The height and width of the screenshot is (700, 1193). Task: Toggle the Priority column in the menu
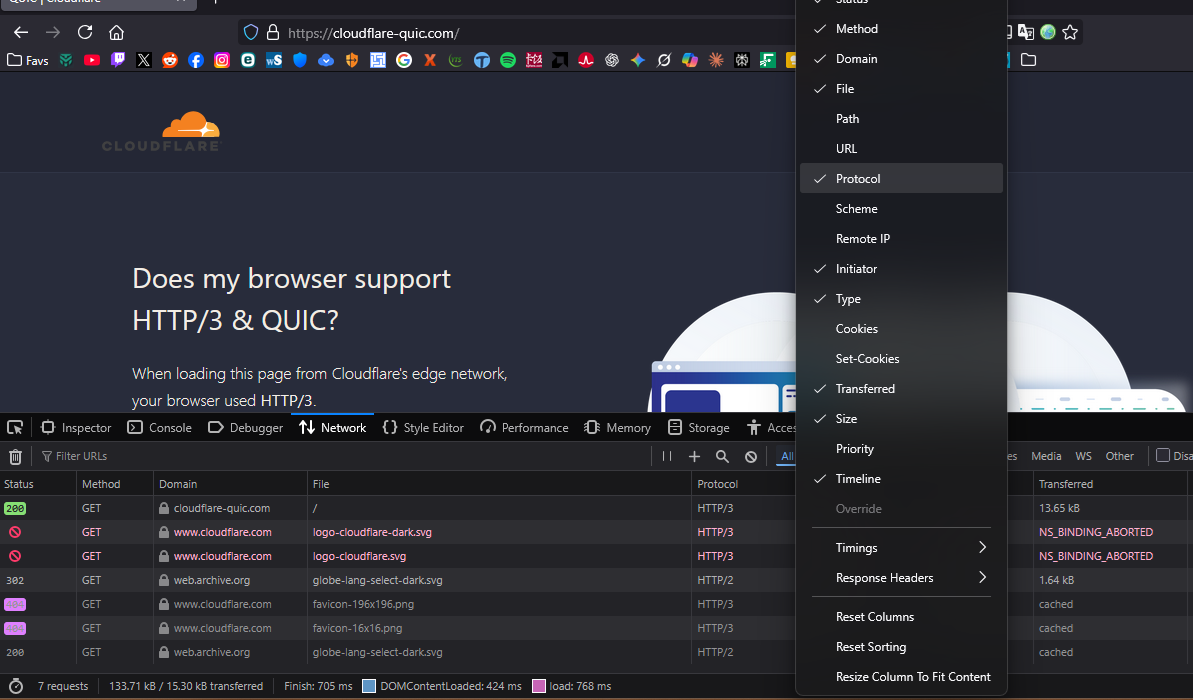point(902,449)
